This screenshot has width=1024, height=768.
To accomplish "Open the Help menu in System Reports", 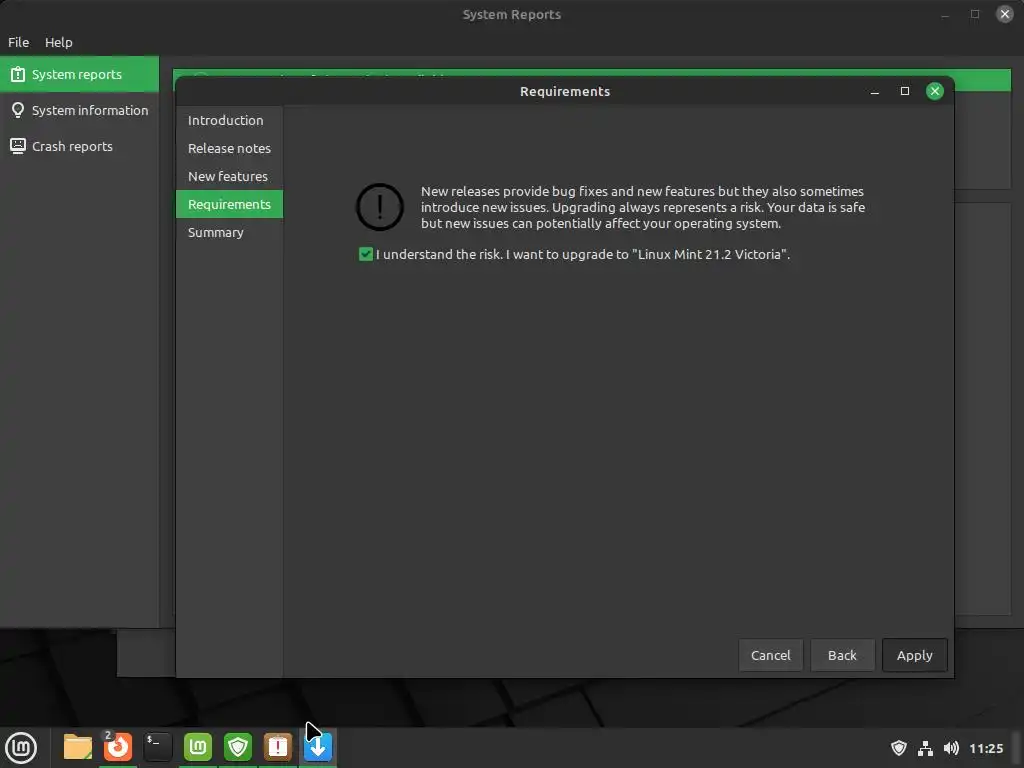I will tap(59, 42).
